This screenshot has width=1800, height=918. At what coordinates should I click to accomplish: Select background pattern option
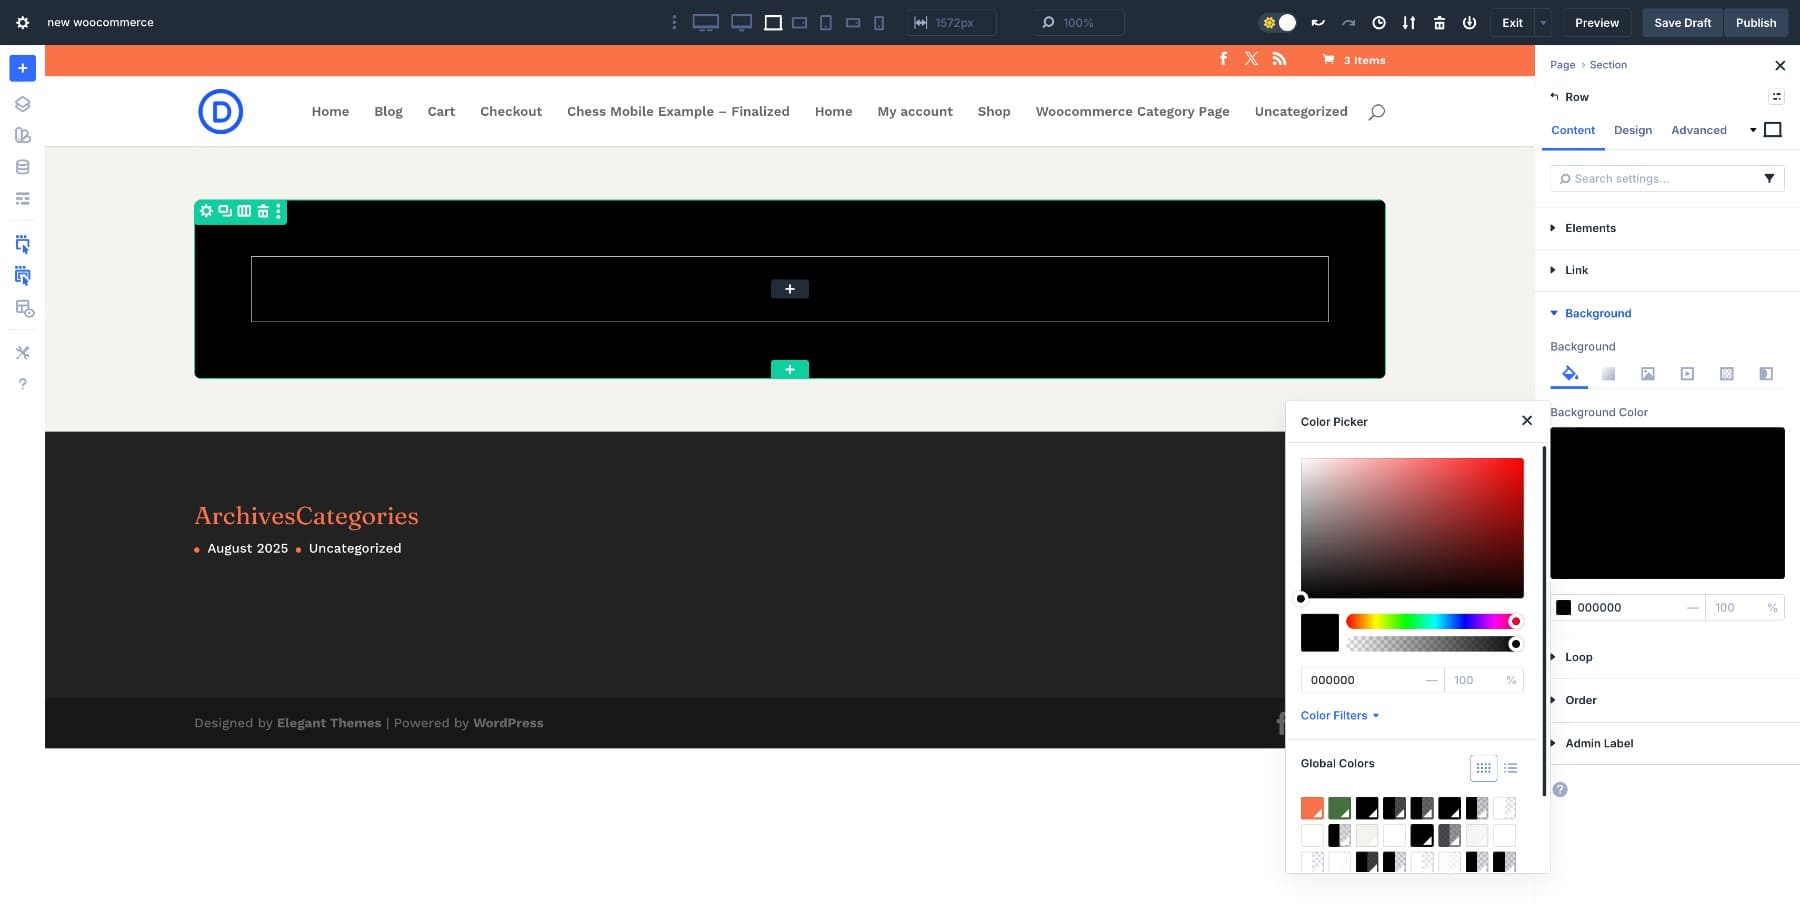tap(1727, 373)
